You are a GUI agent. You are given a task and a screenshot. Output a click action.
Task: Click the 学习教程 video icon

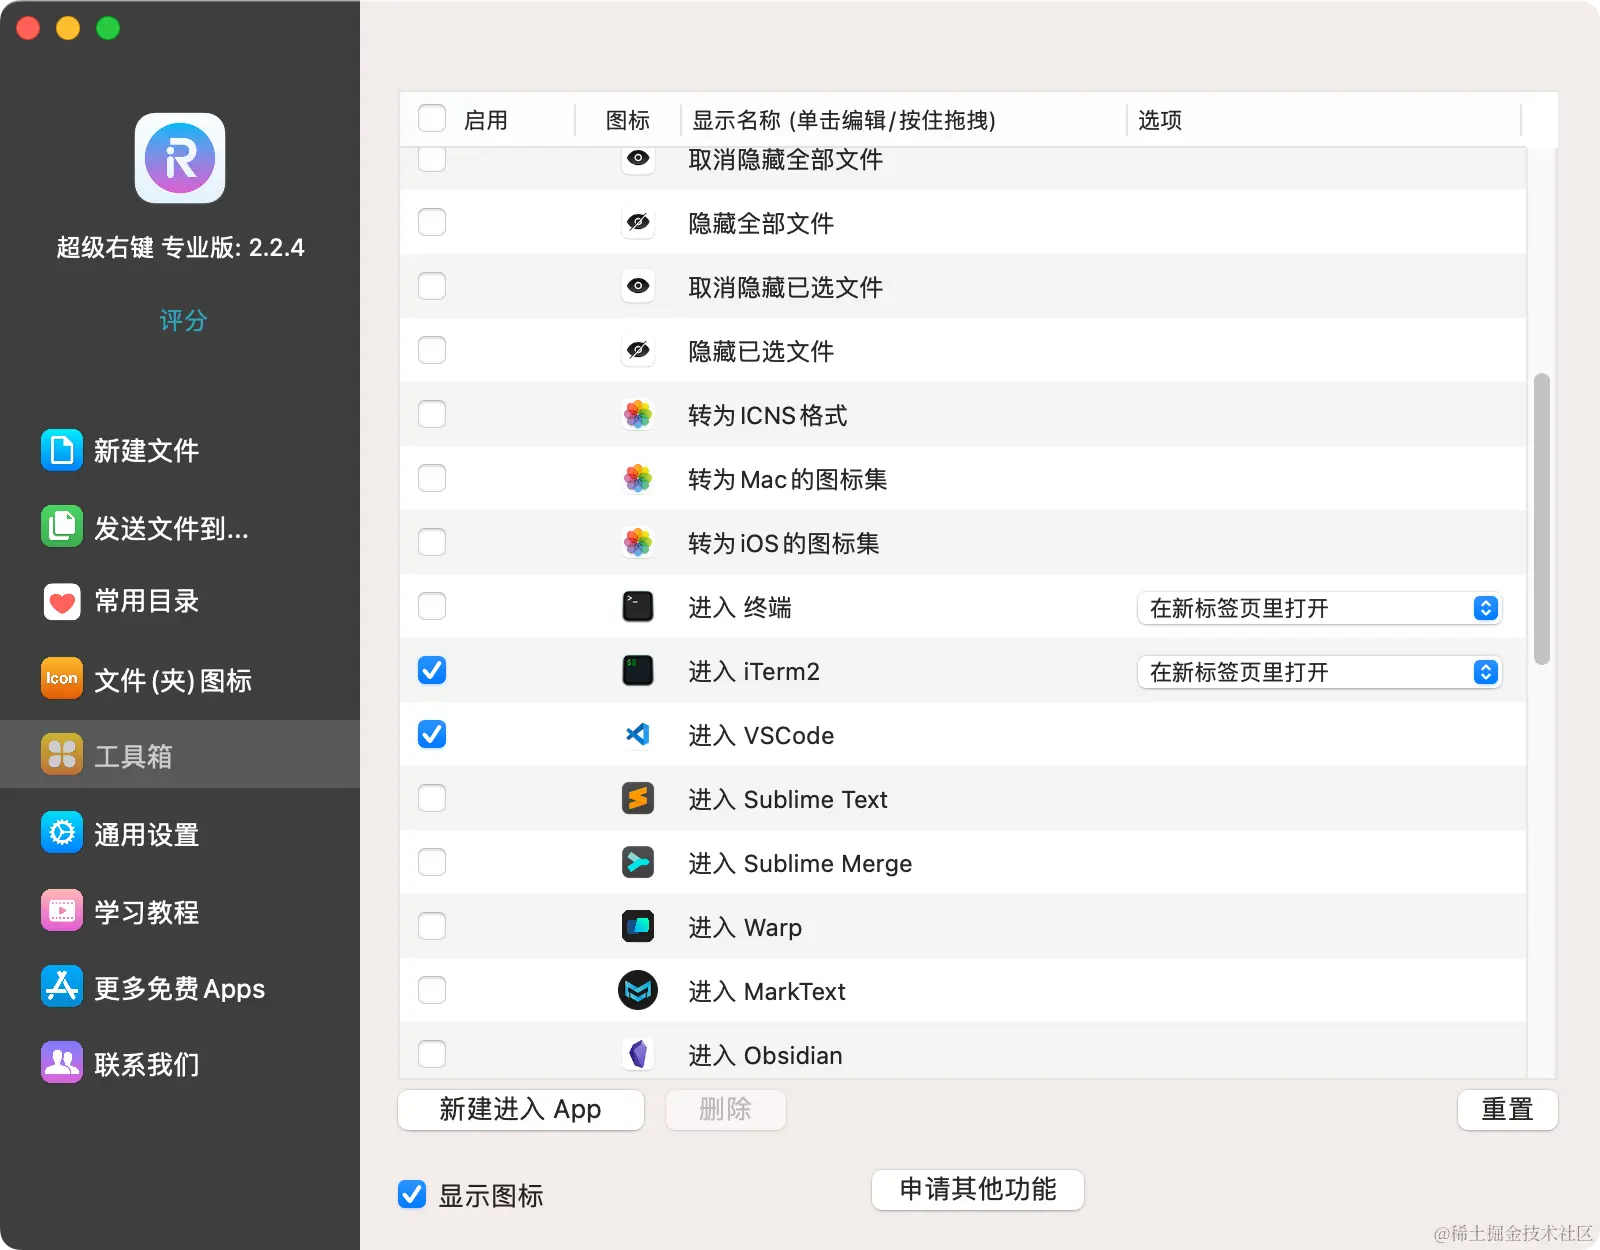tap(62, 911)
